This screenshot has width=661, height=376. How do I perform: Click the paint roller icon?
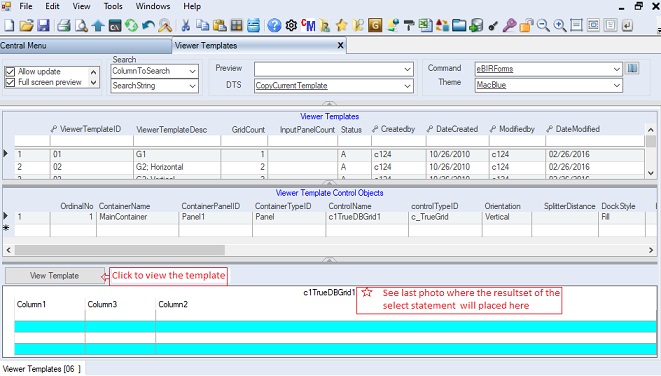click(408, 26)
